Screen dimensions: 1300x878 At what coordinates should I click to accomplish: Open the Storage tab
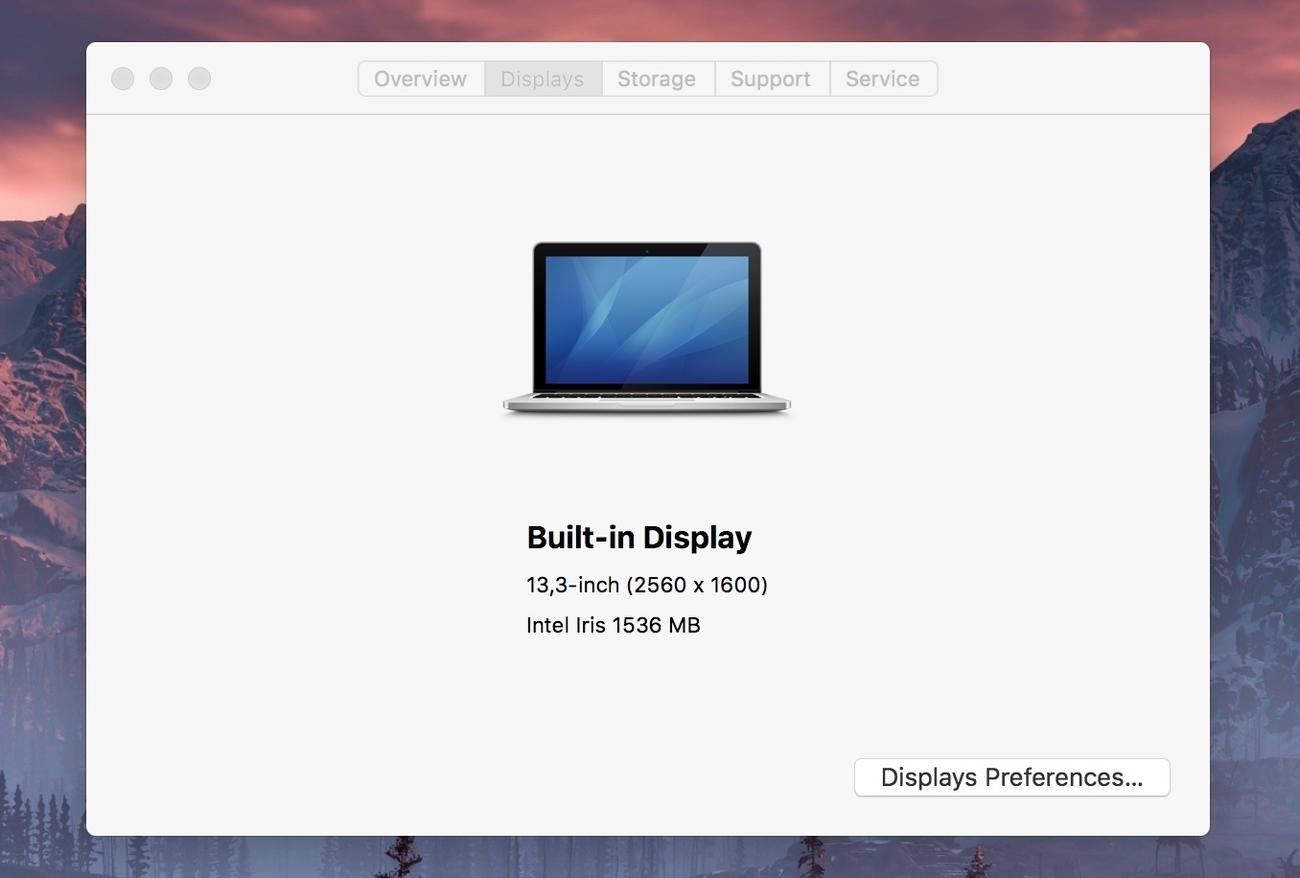tap(657, 79)
